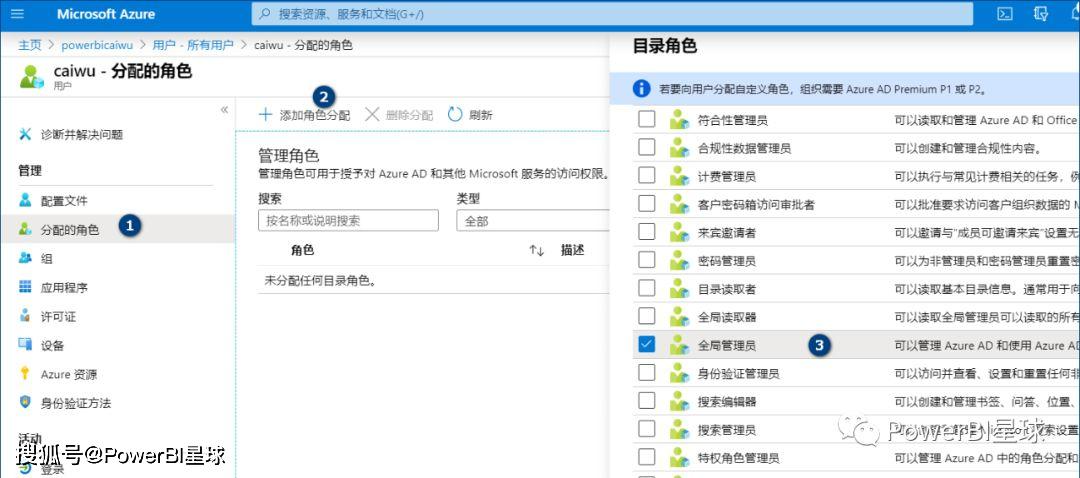
Task: Click the diagnose wrench icon
Action: (25, 134)
